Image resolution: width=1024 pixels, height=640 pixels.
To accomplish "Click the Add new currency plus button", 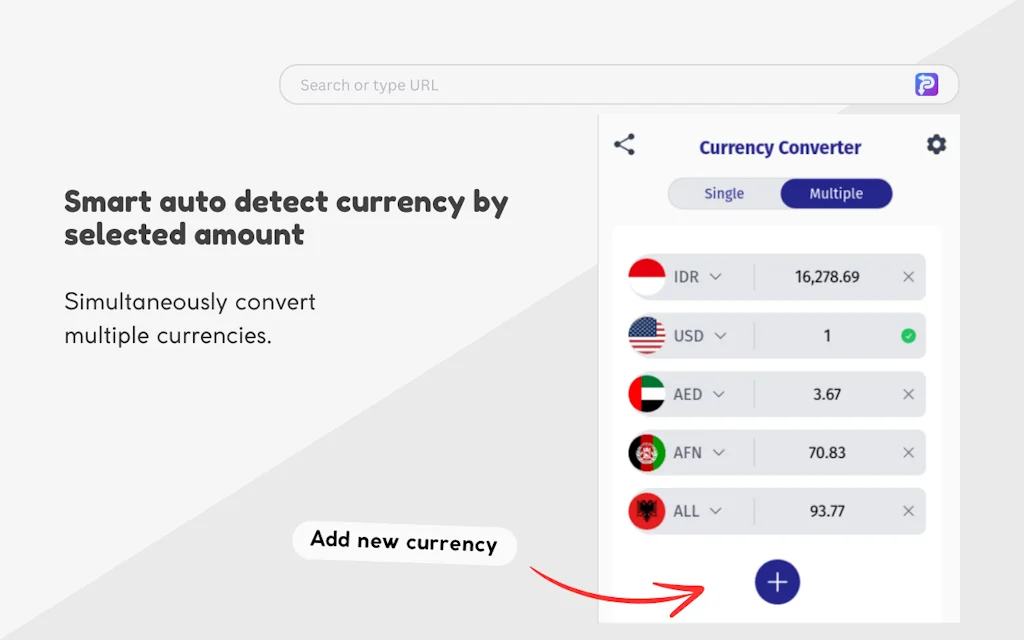I will click(x=777, y=581).
